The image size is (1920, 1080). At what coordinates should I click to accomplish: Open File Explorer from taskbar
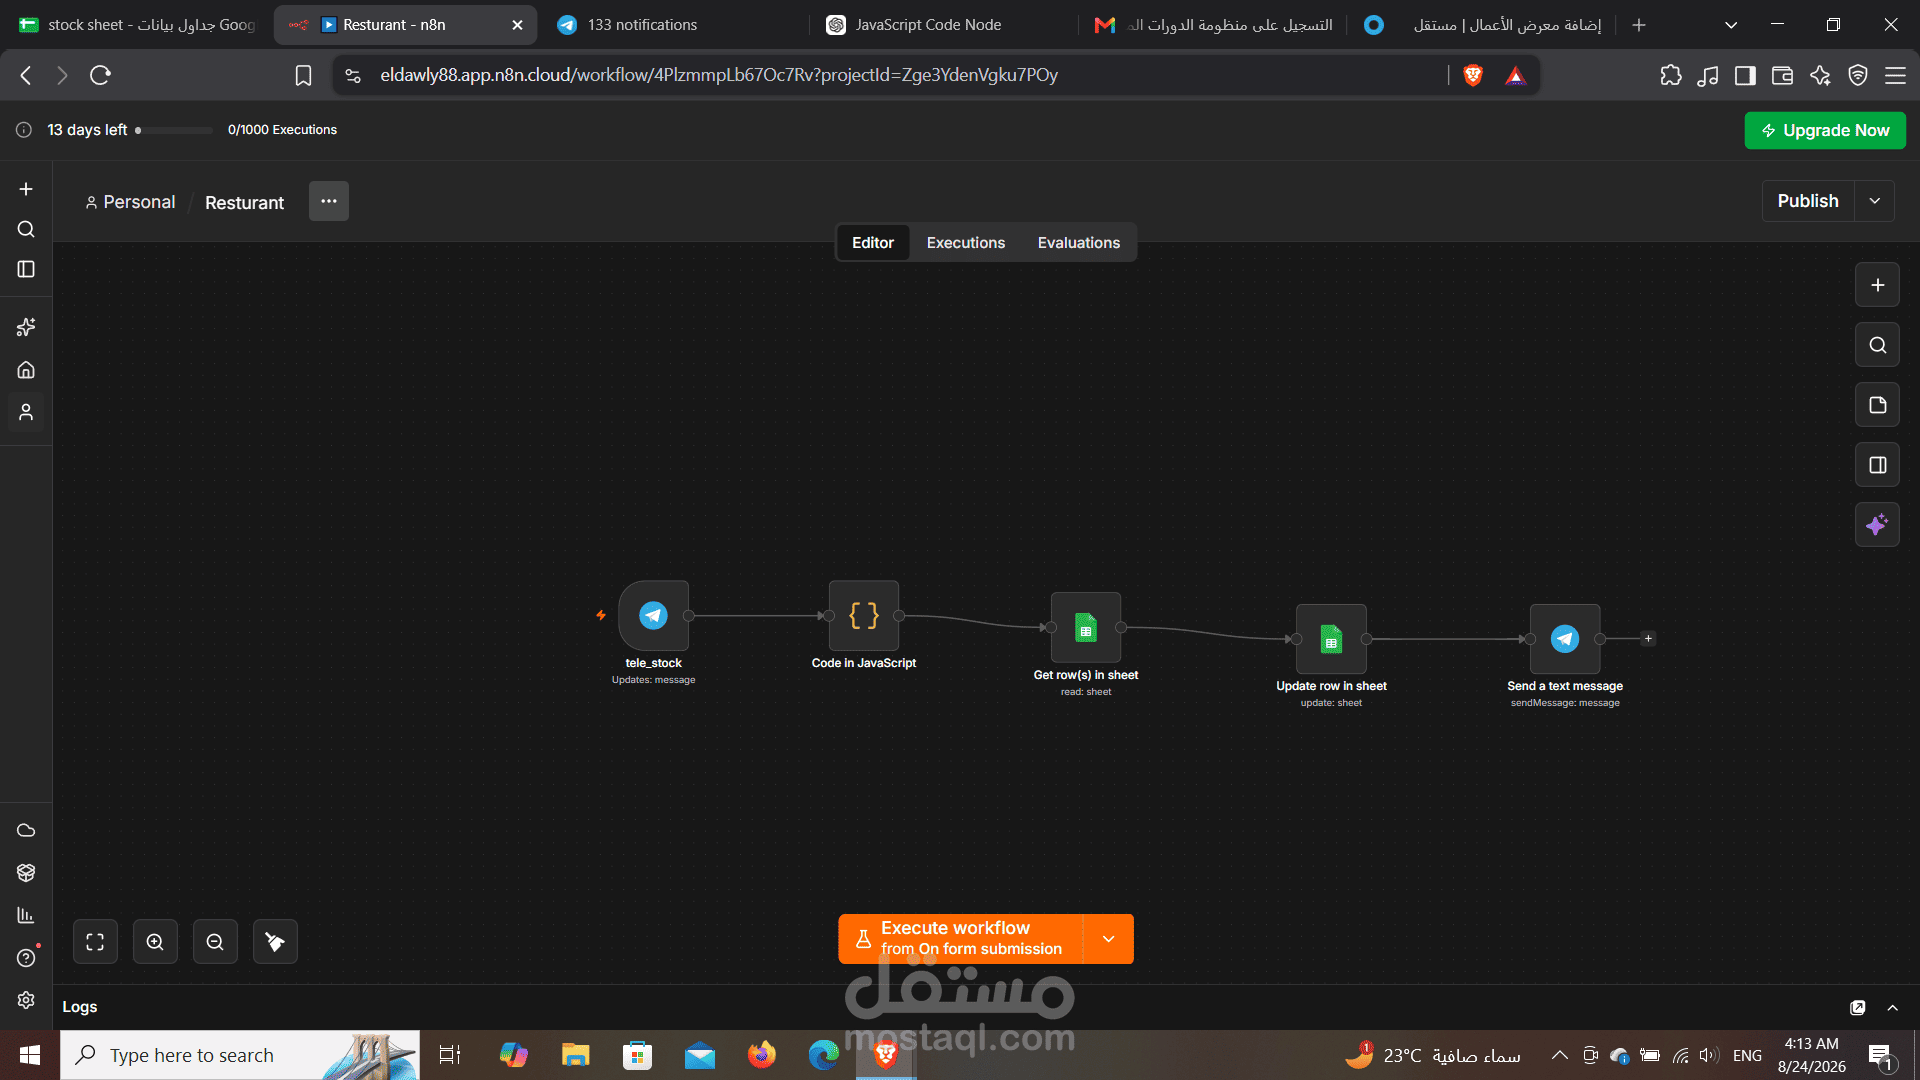[575, 1055]
